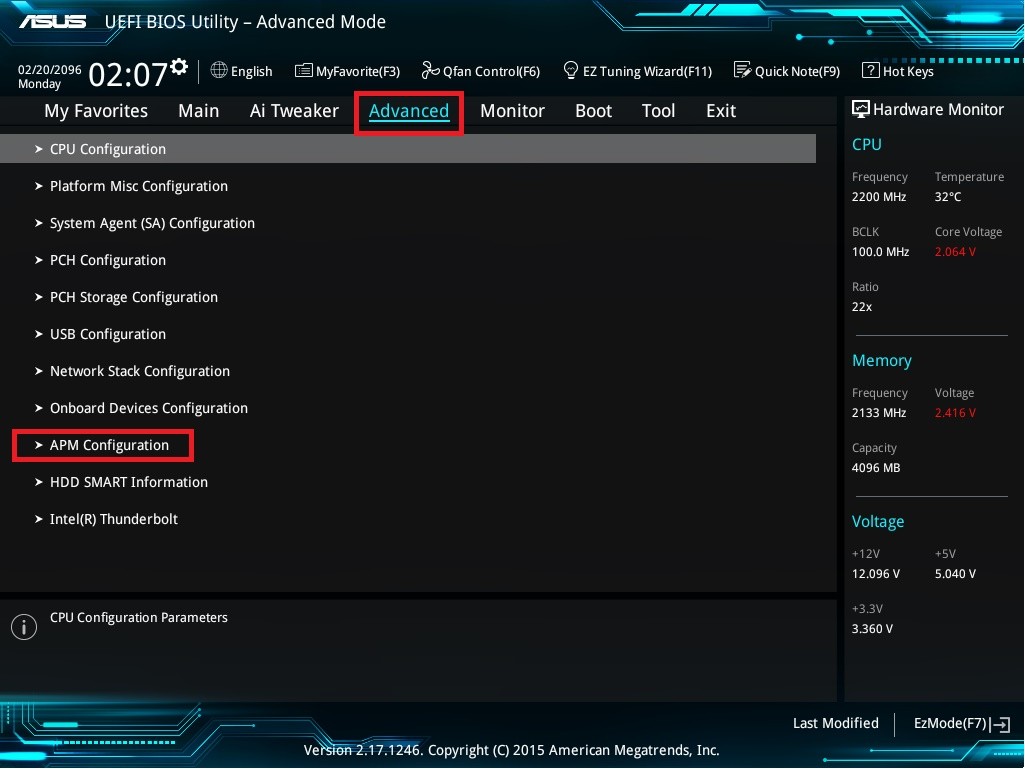Click the 02/20/2096 date text
Viewport: 1025px width, 769px height.
[x=50, y=69]
